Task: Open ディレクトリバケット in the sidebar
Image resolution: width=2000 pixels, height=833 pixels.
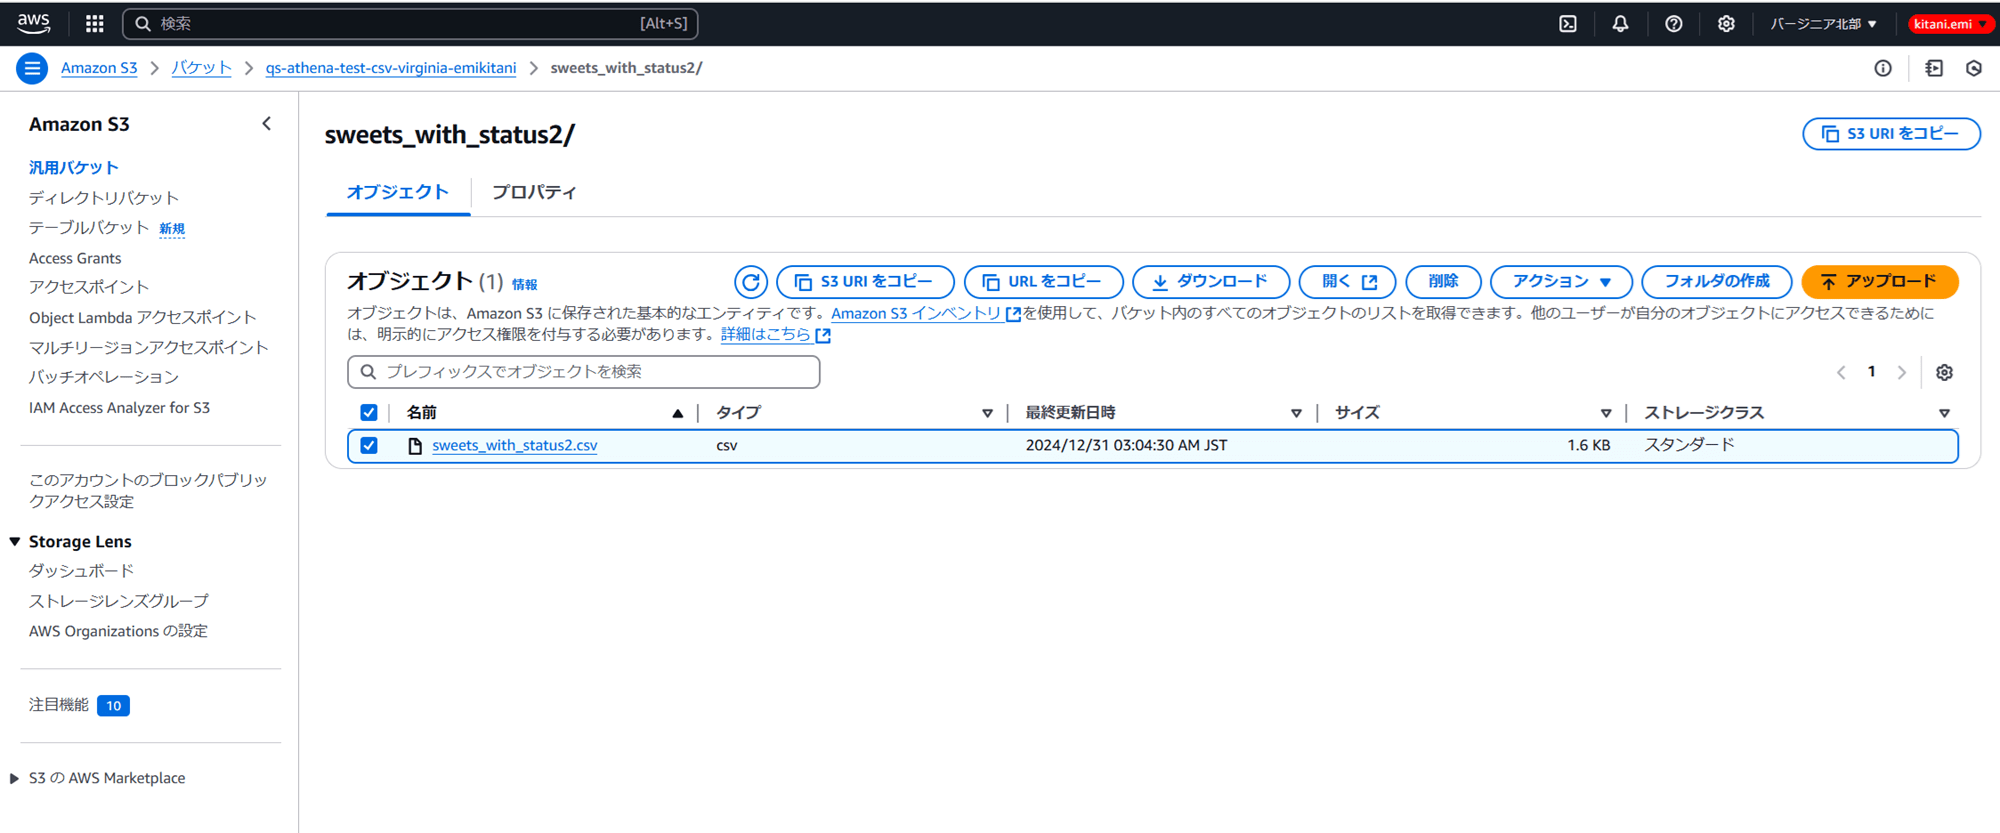Action: [104, 197]
